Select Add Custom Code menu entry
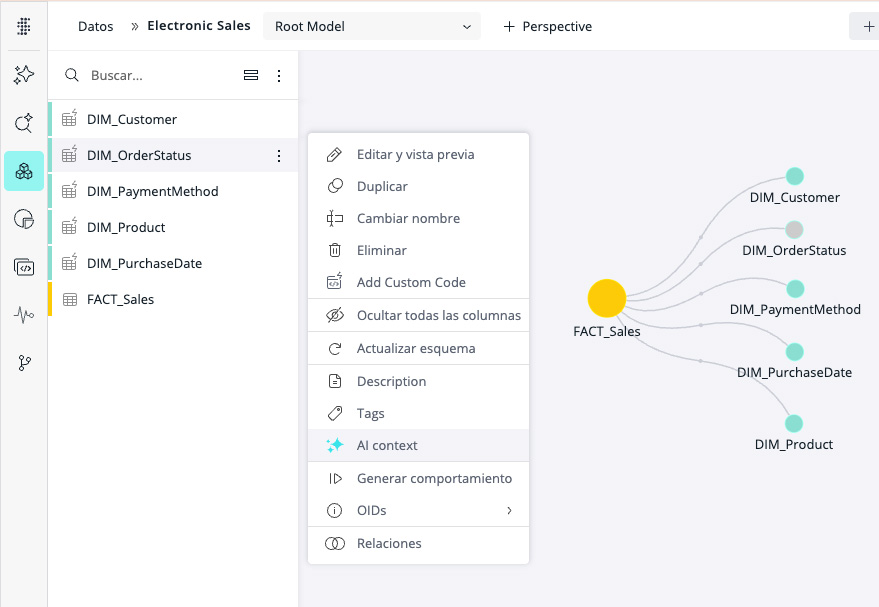 click(x=418, y=282)
